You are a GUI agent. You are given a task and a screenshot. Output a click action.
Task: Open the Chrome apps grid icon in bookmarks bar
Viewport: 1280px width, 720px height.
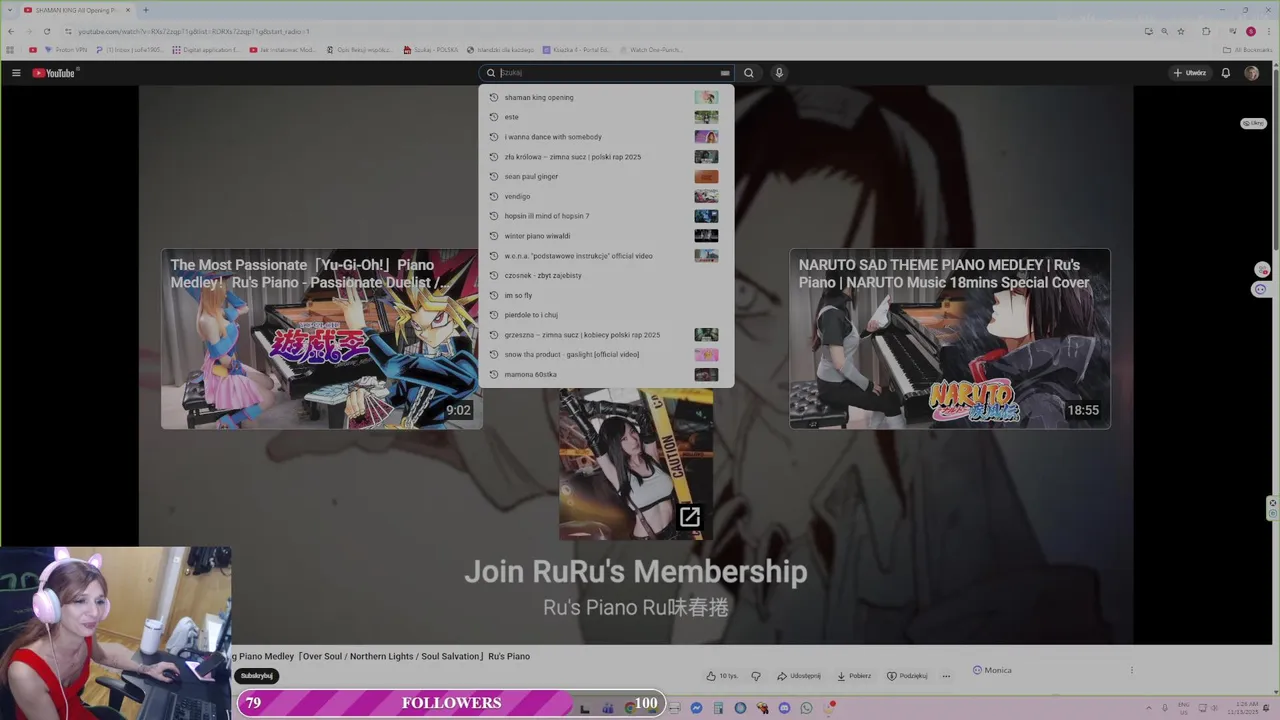coord(10,49)
